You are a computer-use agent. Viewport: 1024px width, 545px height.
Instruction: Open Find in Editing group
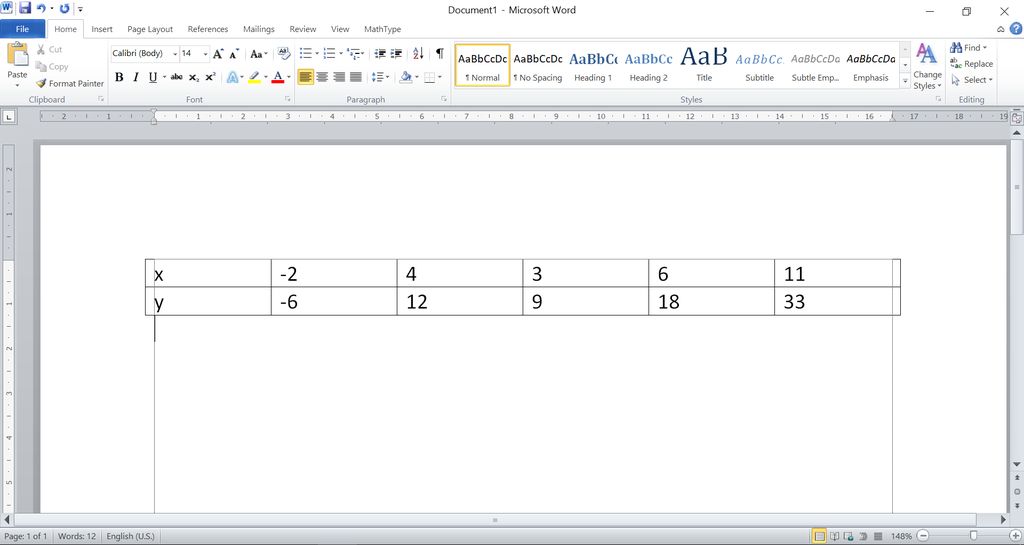tap(968, 48)
